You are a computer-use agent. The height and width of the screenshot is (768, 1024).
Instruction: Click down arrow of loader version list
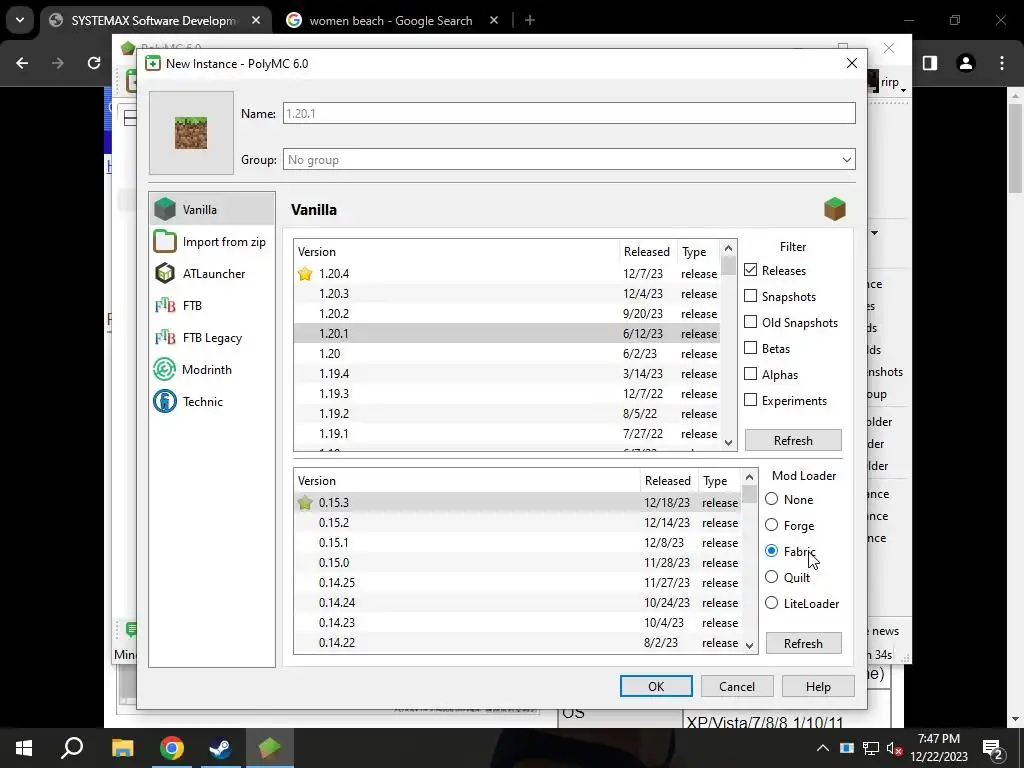click(x=750, y=645)
